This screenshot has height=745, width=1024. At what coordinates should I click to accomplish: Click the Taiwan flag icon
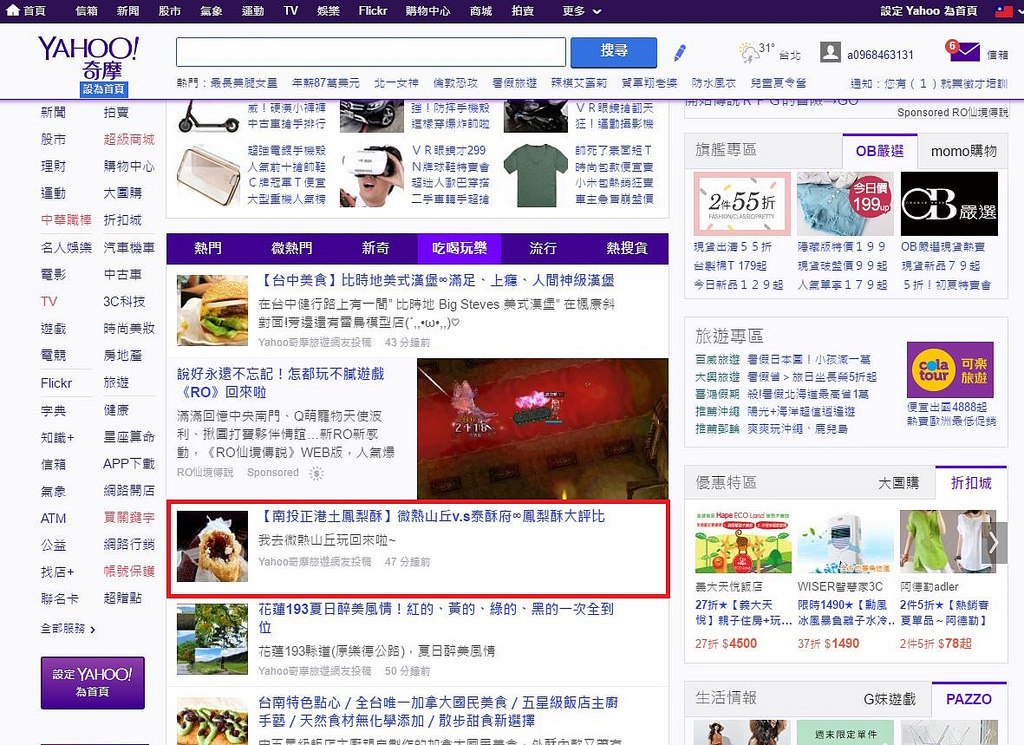pyautogui.click(x=1004, y=11)
